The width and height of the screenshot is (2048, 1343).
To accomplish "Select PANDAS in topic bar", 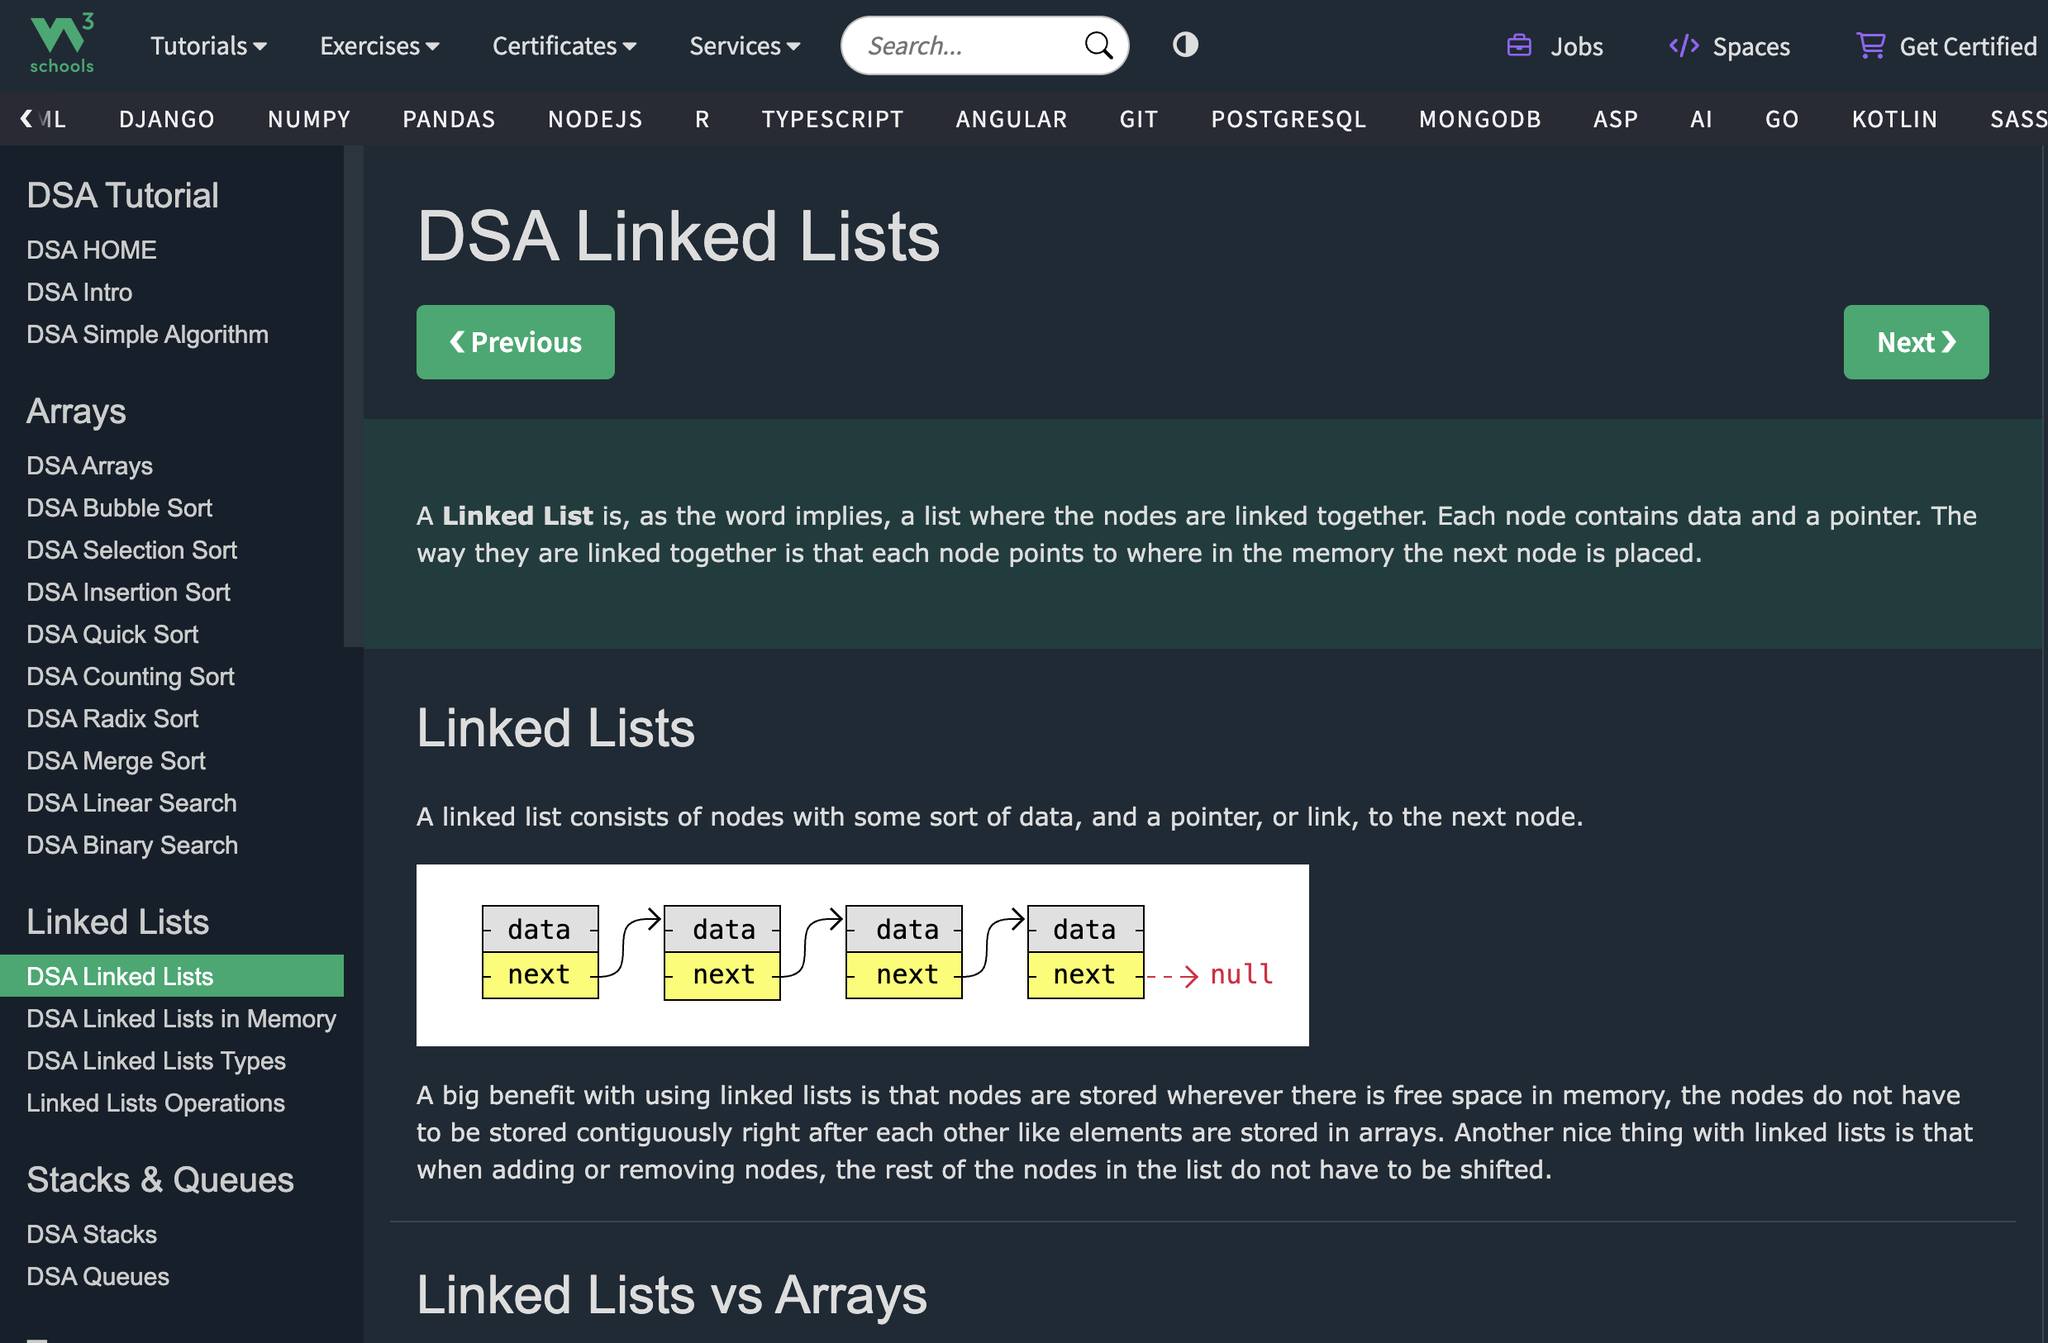I will [449, 119].
